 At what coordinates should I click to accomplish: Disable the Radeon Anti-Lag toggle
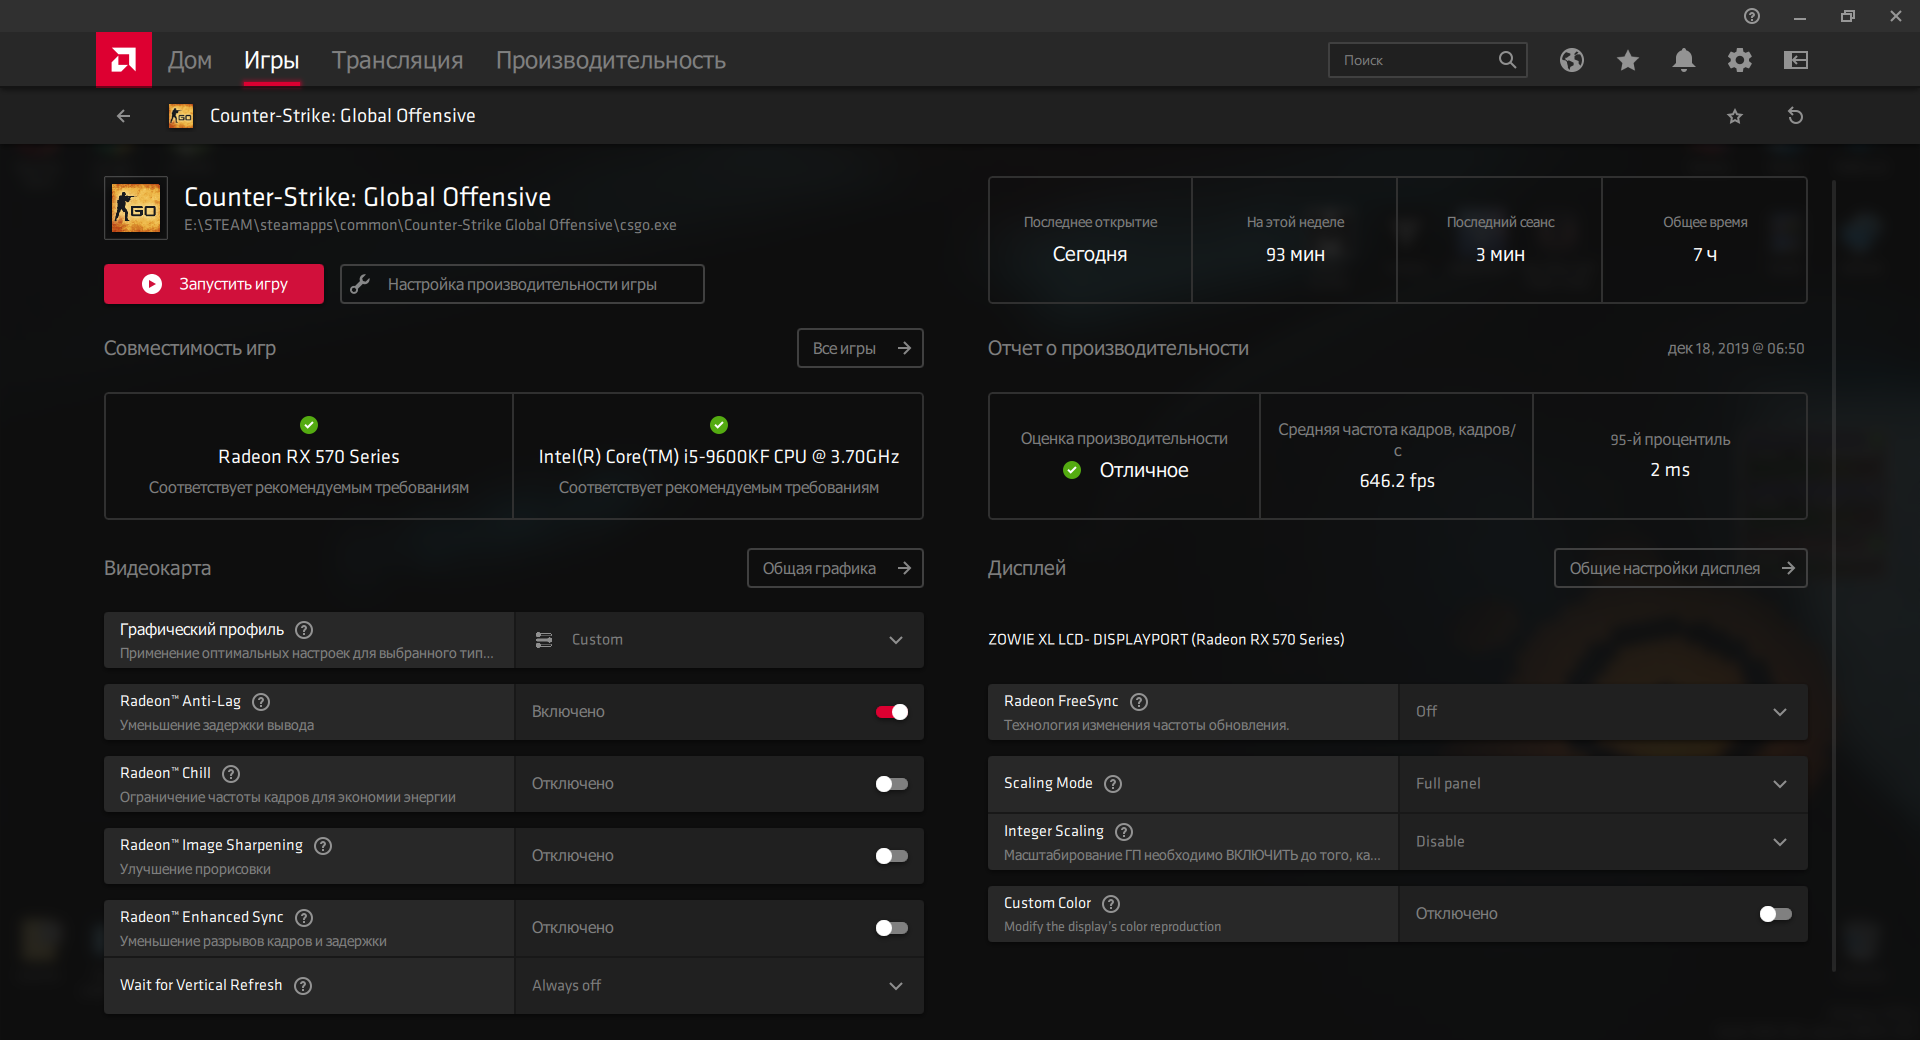pos(892,712)
